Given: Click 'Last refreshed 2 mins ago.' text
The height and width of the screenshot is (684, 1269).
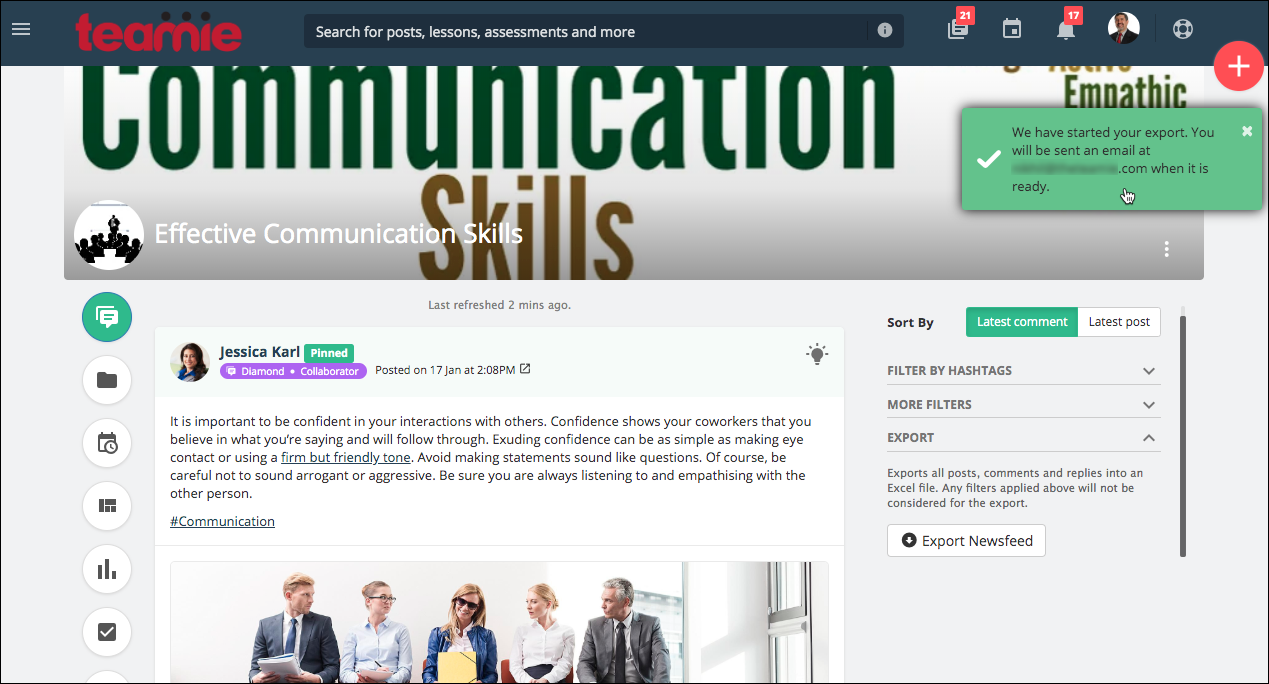Looking at the screenshot, I should click(499, 305).
